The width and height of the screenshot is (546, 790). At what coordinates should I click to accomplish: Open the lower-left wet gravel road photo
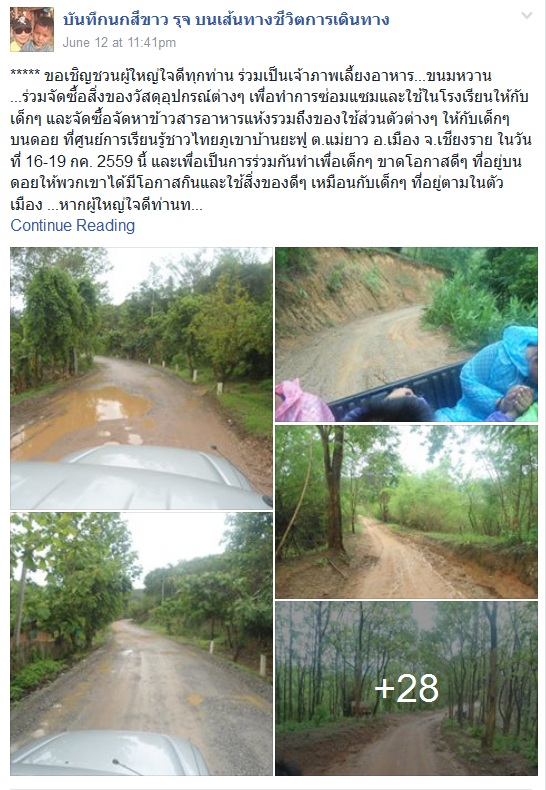click(x=141, y=644)
